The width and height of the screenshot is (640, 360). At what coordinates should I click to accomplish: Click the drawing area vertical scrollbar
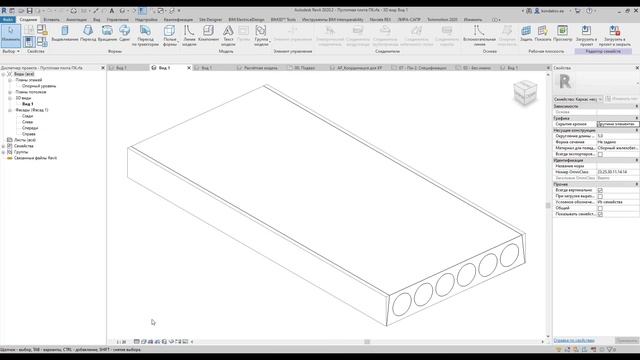(x=548, y=206)
